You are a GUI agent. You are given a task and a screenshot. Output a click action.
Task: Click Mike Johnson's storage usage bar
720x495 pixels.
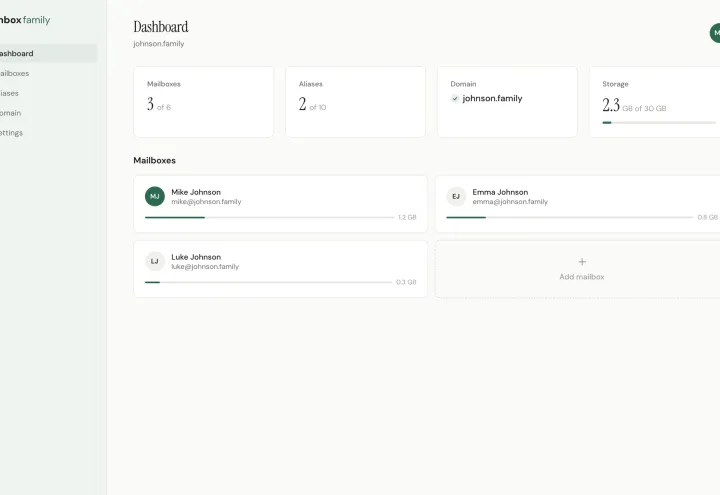[x=270, y=217]
